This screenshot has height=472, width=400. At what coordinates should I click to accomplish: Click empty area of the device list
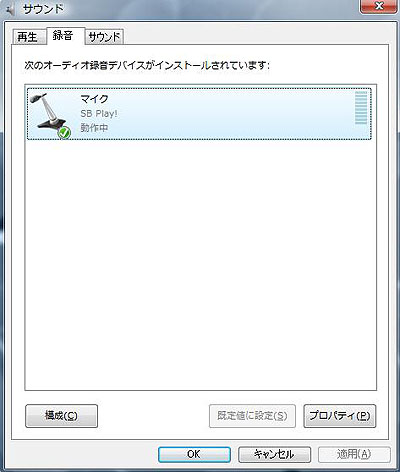(x=200, y=263)
